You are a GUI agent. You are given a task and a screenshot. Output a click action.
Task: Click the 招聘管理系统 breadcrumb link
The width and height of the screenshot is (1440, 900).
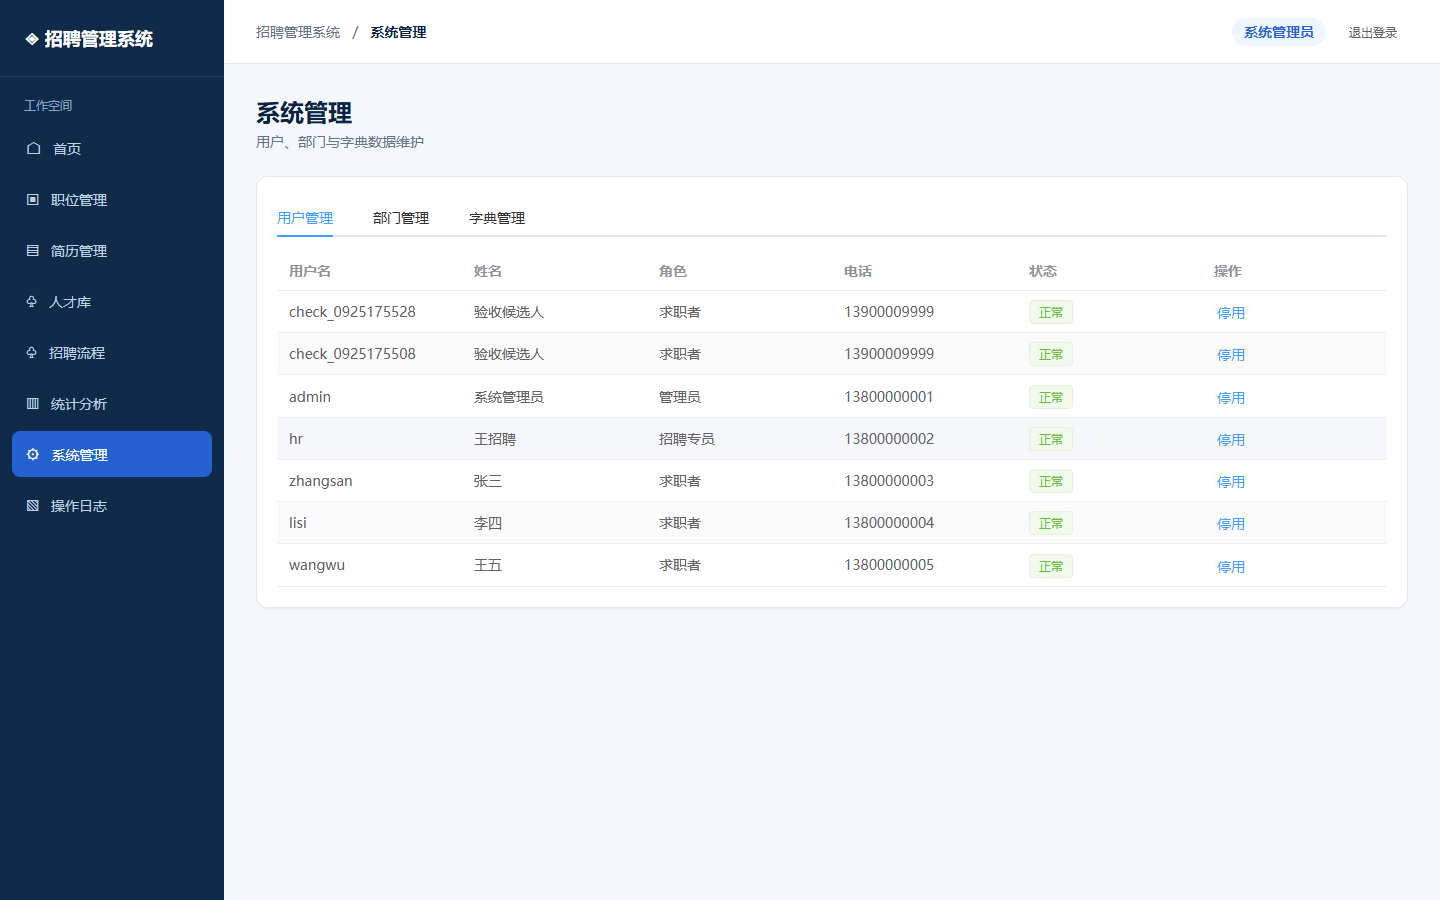click(x=298, y=32)
